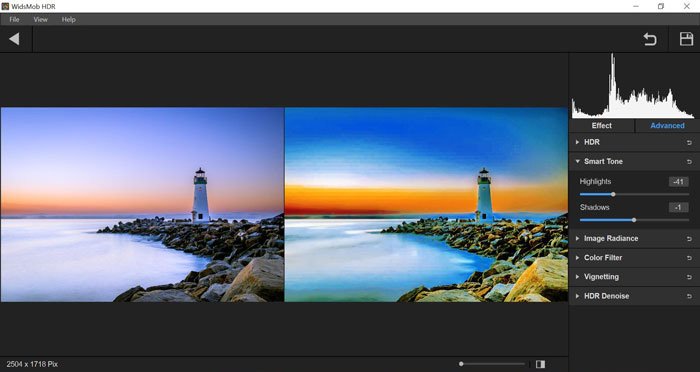Reset the HDR section settings
This screenshot has height=372, width=700.
pos(689,142)
